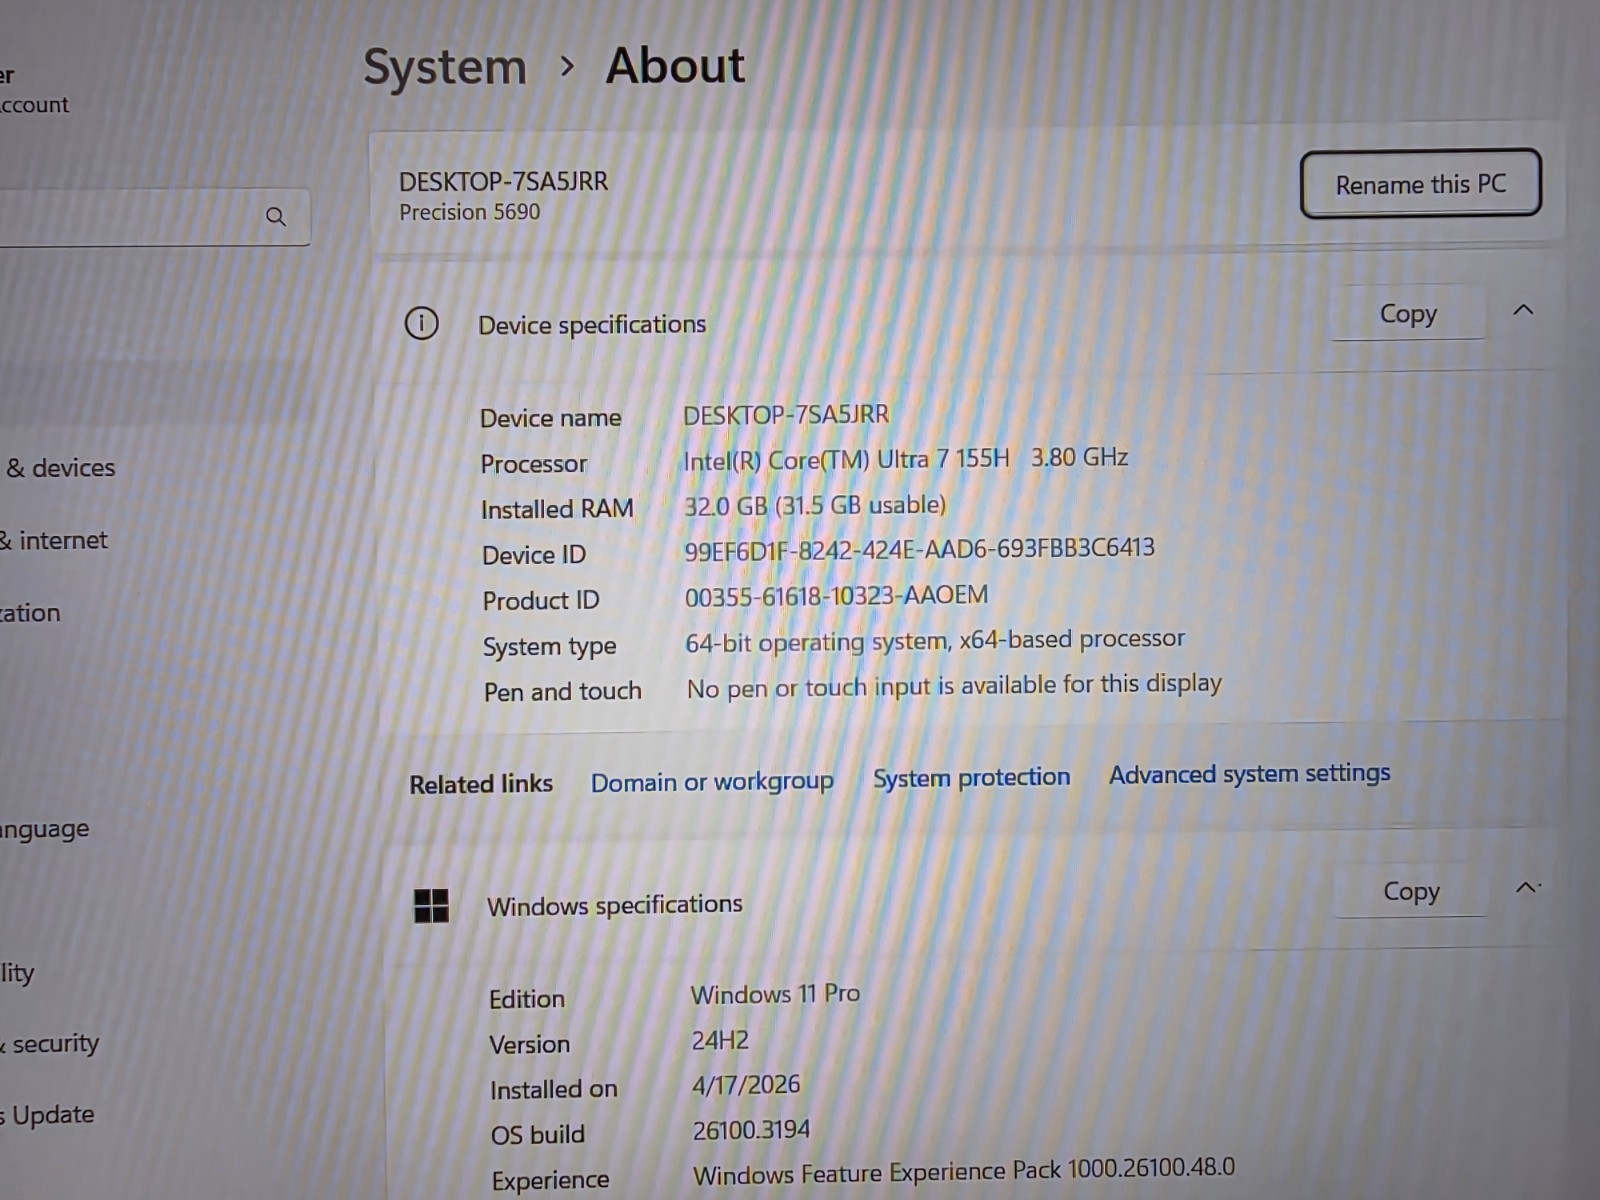Click the Related links label
Image resolution: width=1600 pixels, height=1200 pixels.
pyautogui.click(x=481, y=784)
